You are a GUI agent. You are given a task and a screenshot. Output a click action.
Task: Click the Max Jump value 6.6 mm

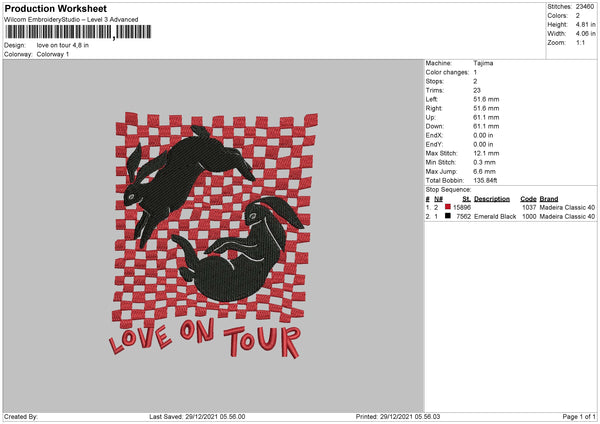tap(484, 171)
